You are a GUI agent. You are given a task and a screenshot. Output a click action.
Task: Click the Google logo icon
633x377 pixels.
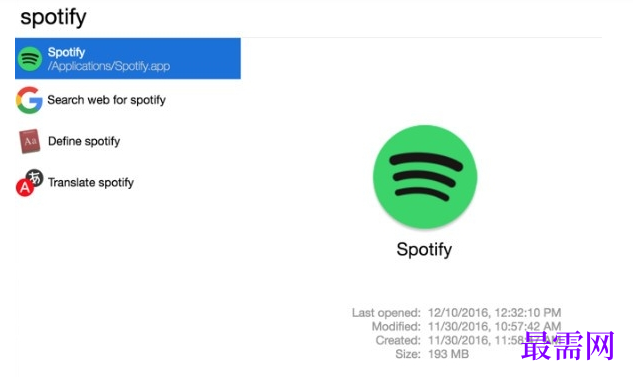pyautogui.click(x=29, y=100)
